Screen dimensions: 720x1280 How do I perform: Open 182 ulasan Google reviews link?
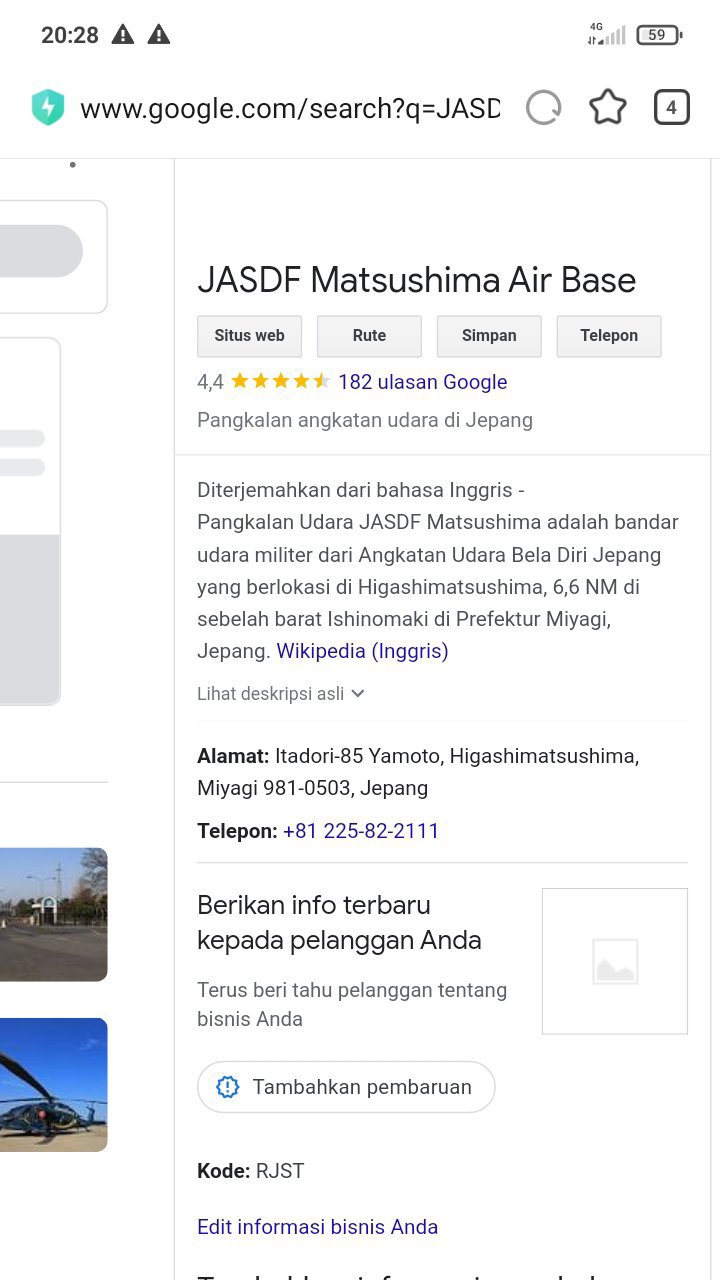(422, 381)
